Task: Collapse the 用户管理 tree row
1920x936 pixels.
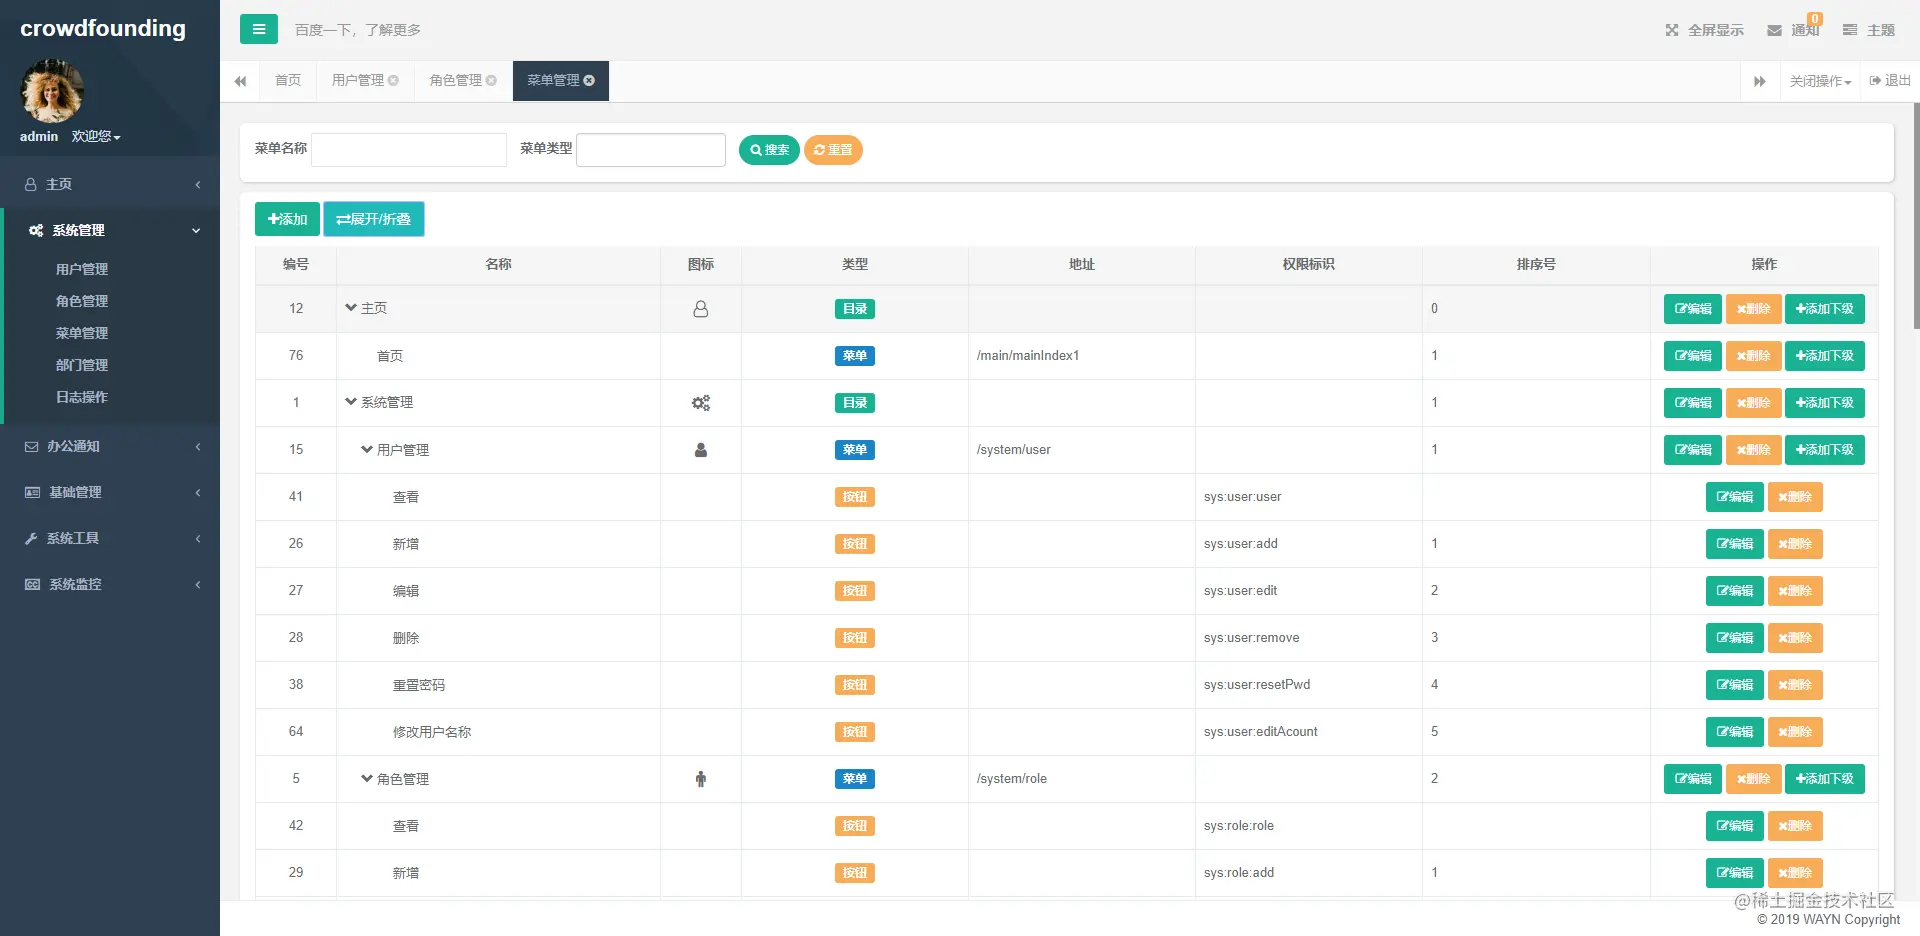Action: click(x=367, y=449)
